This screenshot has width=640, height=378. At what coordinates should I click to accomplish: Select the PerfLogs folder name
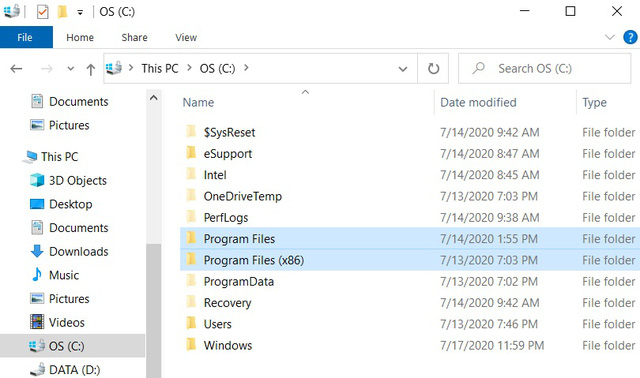point(226,218)
